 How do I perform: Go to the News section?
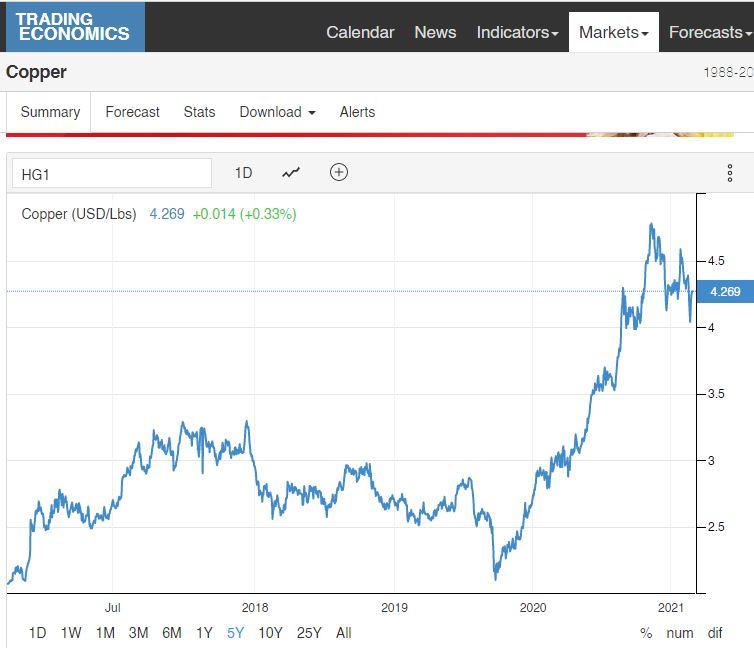[435, 32]
